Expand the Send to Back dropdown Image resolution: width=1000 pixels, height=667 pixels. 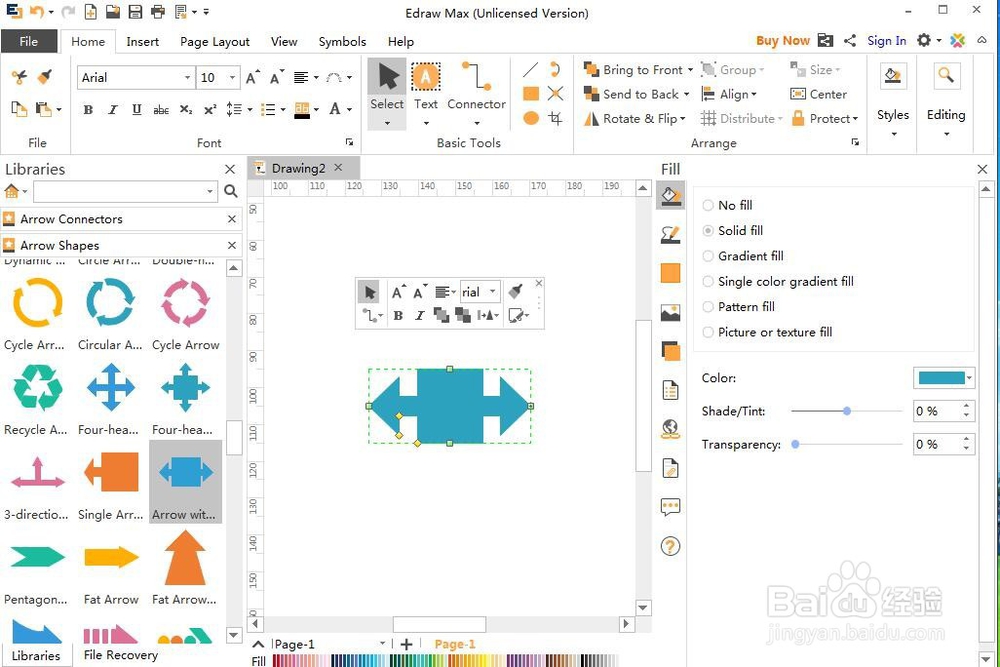(x=686, y=94)
